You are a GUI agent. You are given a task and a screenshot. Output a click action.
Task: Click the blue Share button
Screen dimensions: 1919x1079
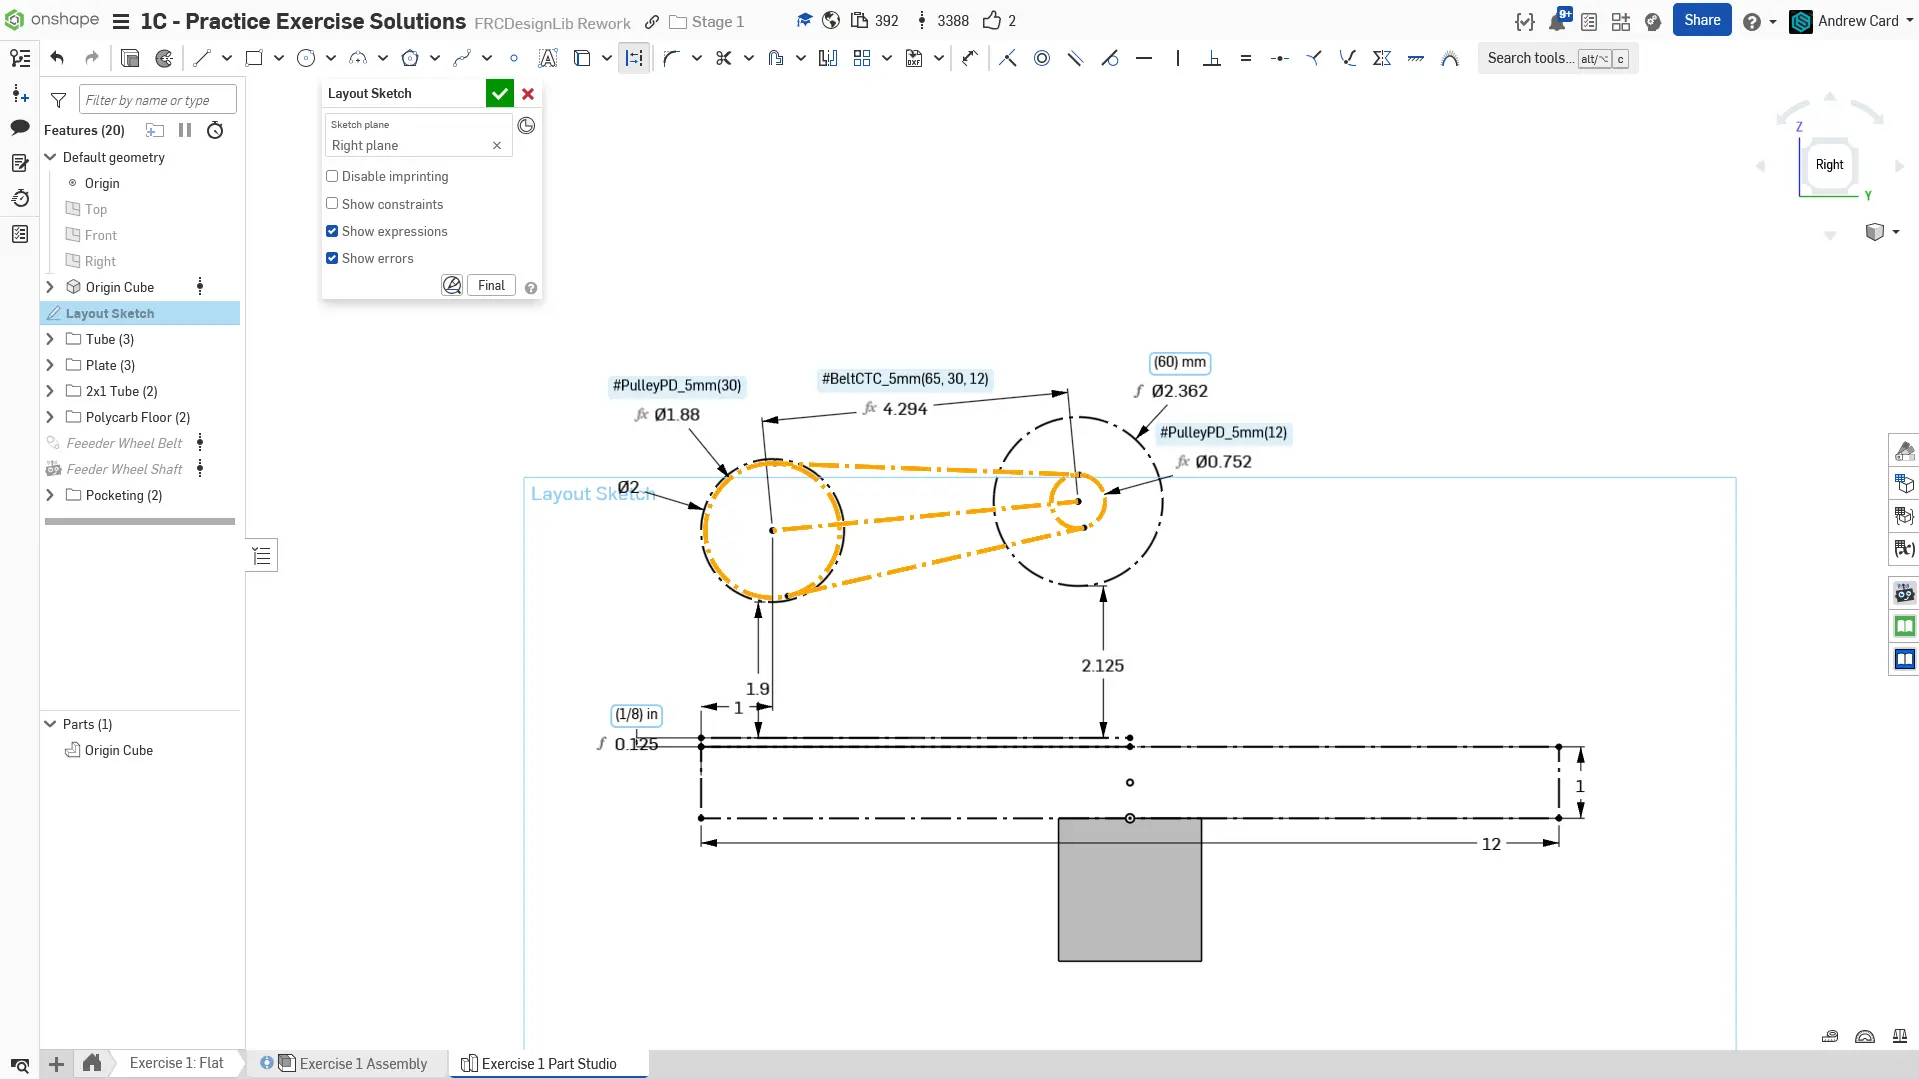1701,20
